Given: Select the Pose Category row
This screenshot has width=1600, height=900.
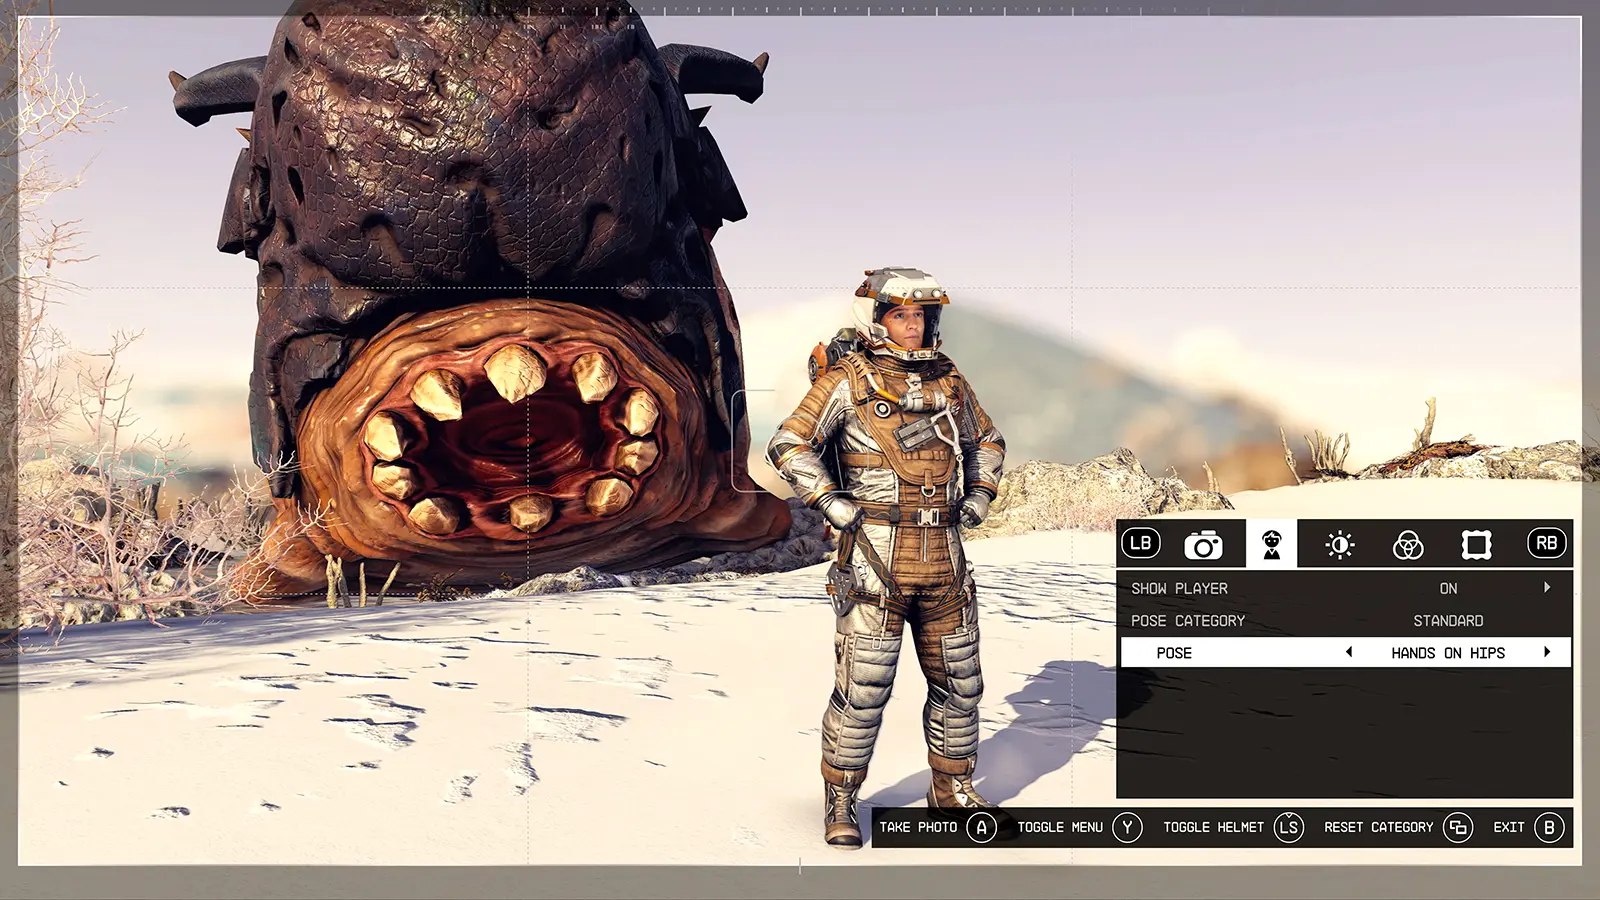Looking at the screenshot, I should tap(1345, 620).
